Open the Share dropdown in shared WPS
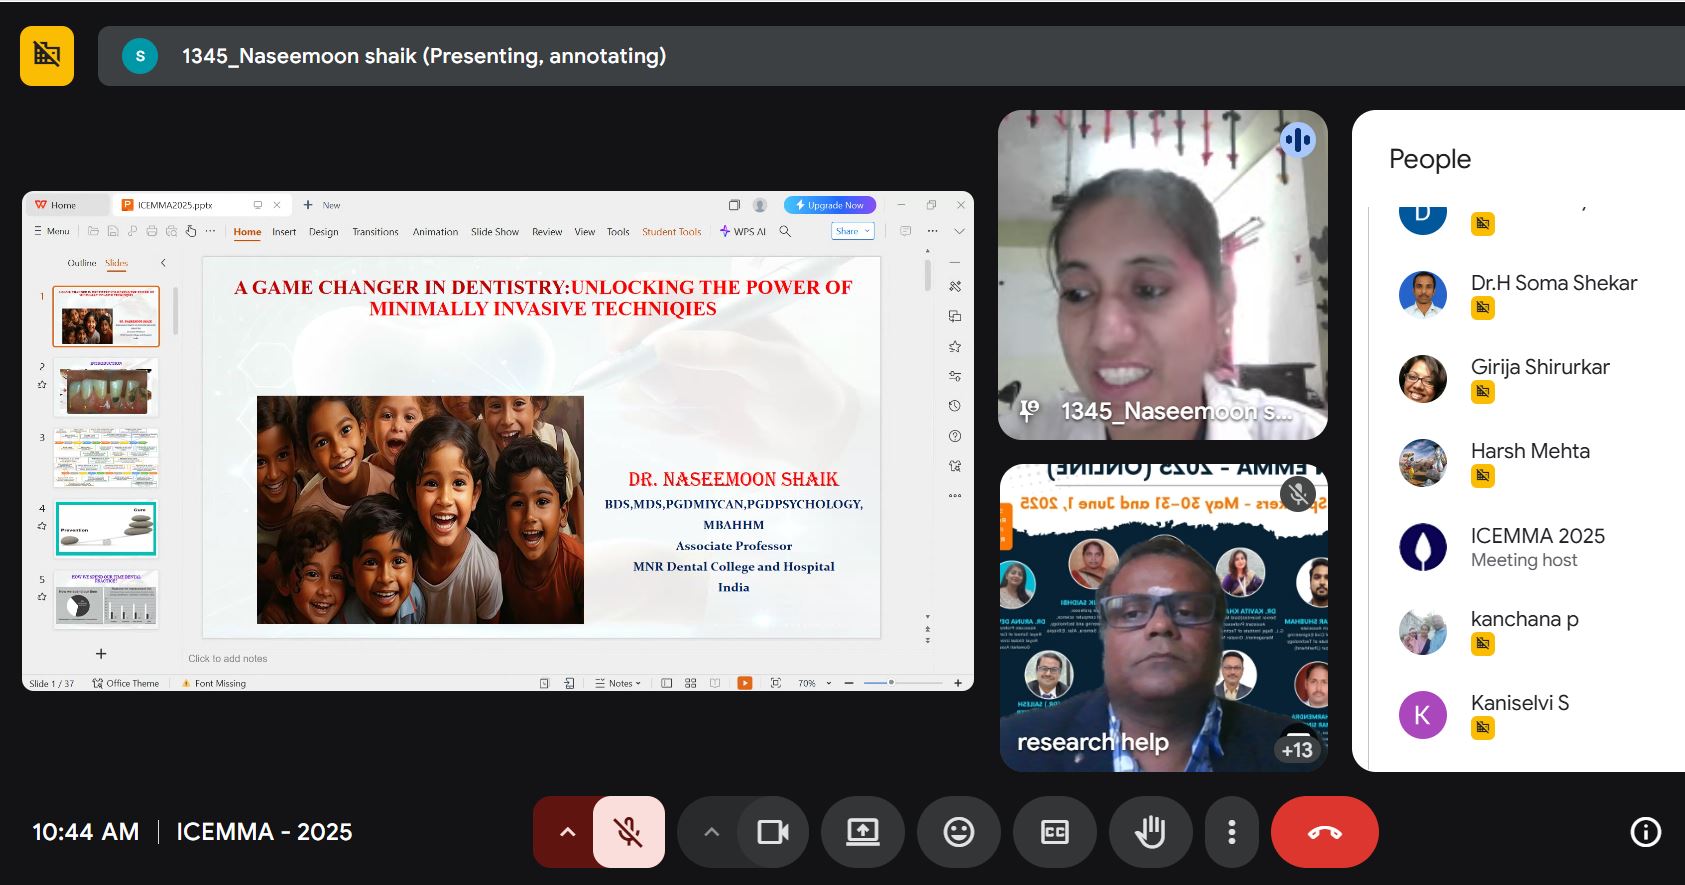The height and width of the screenshot is (885, 1685). coord(853,231)
